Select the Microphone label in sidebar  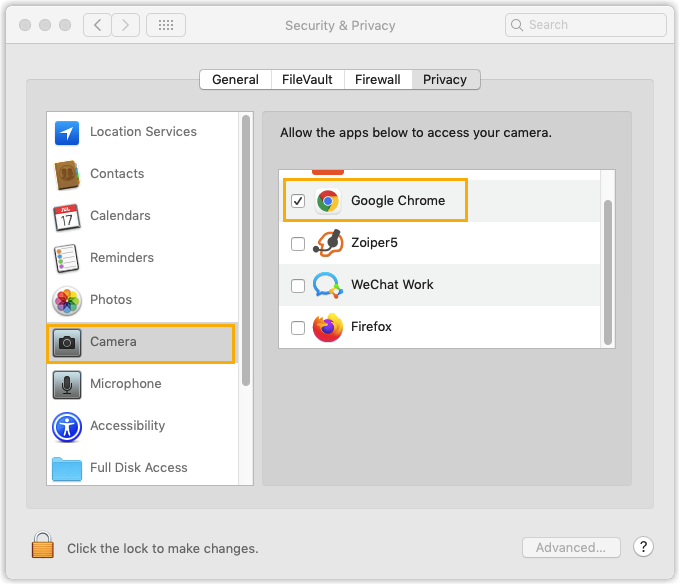(126, 384)
